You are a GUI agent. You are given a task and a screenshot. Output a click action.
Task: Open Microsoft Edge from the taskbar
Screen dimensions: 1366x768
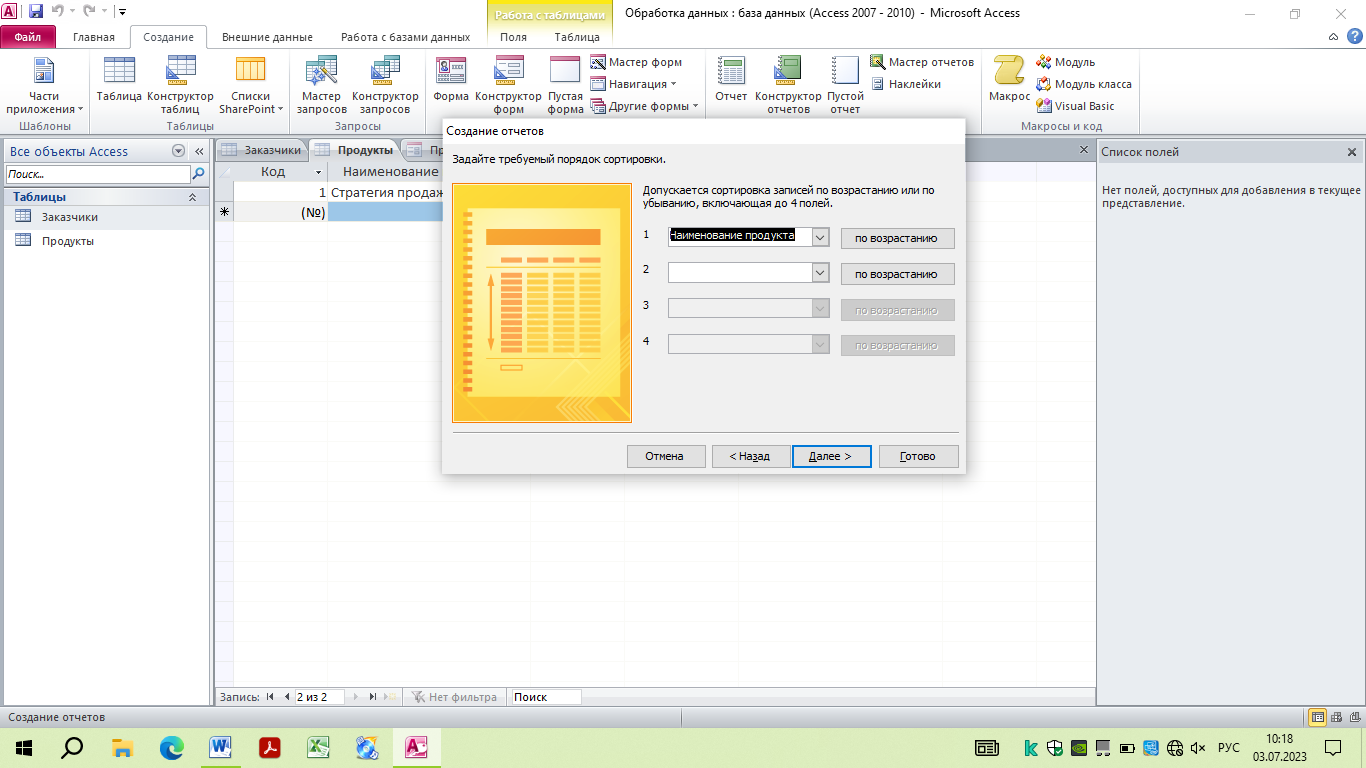[172, 747]
